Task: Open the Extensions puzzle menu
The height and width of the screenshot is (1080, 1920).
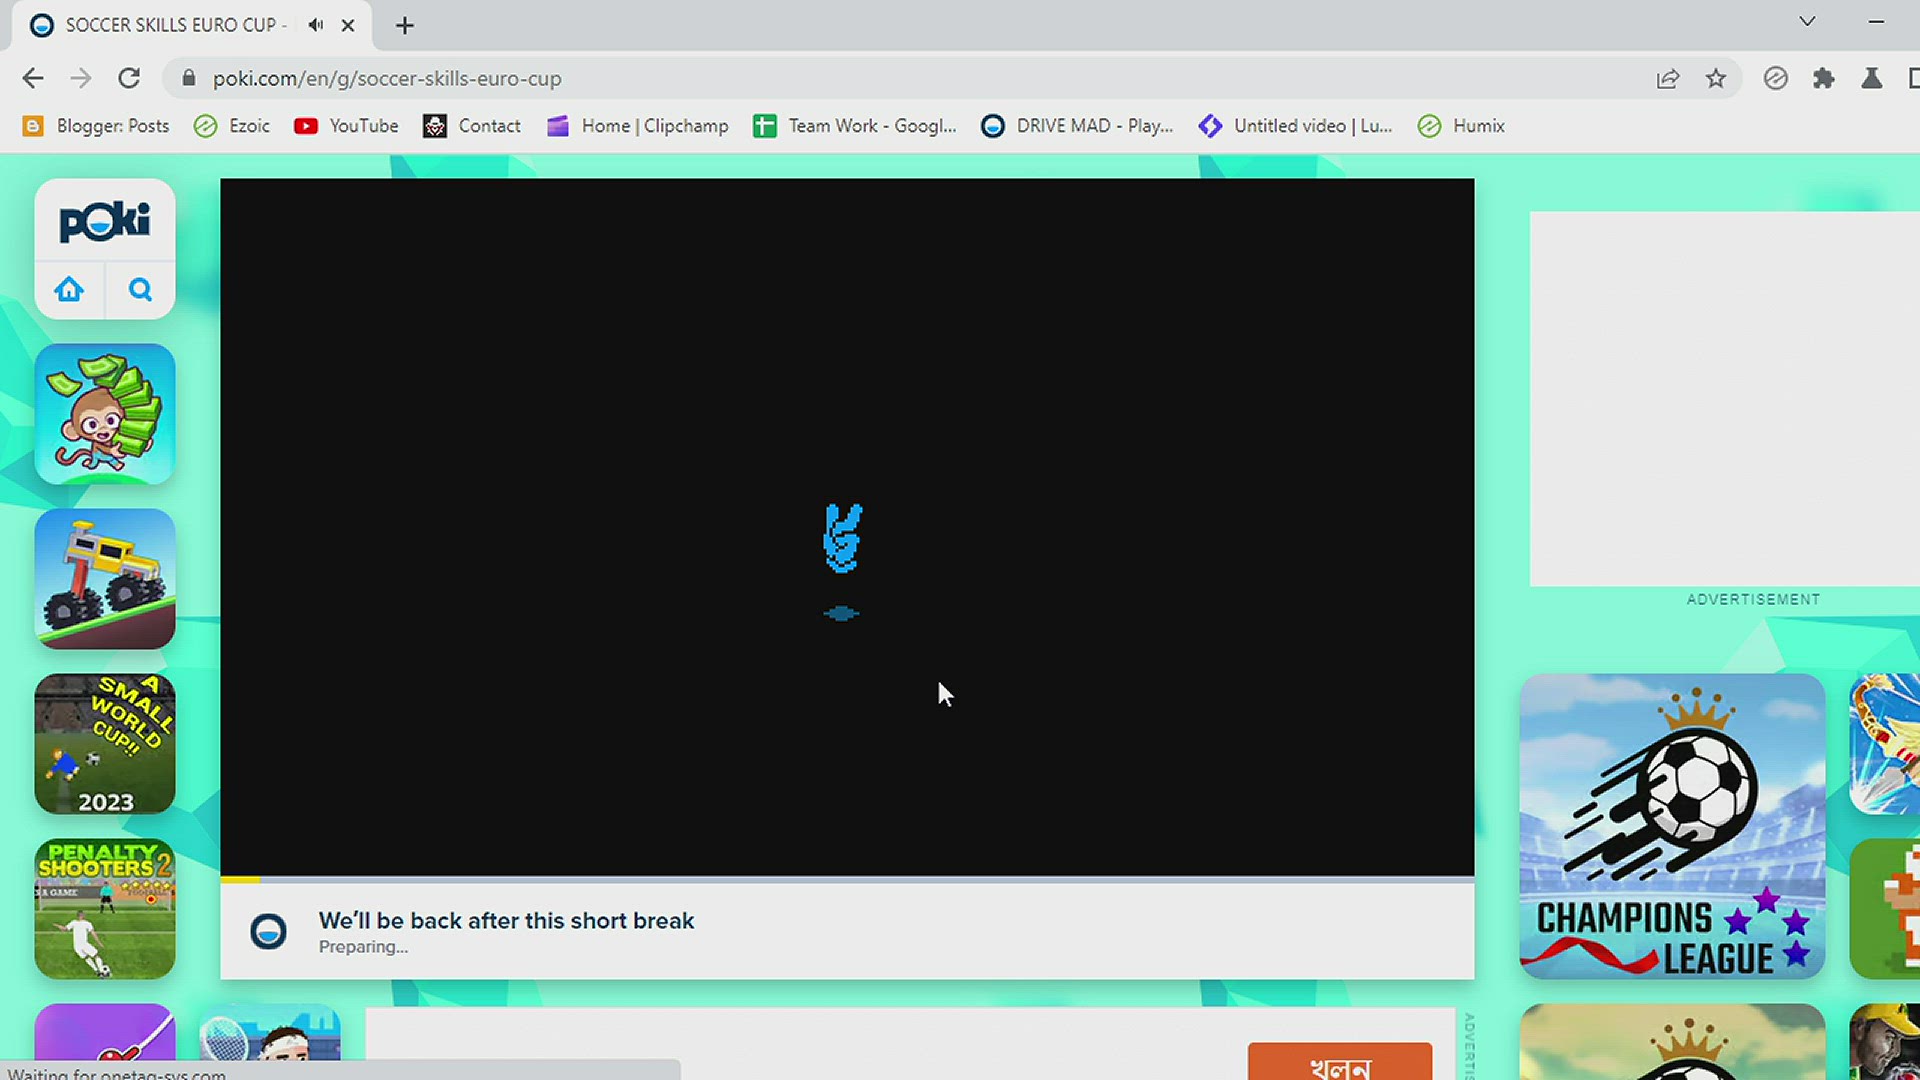Action: click(1824, 78)
